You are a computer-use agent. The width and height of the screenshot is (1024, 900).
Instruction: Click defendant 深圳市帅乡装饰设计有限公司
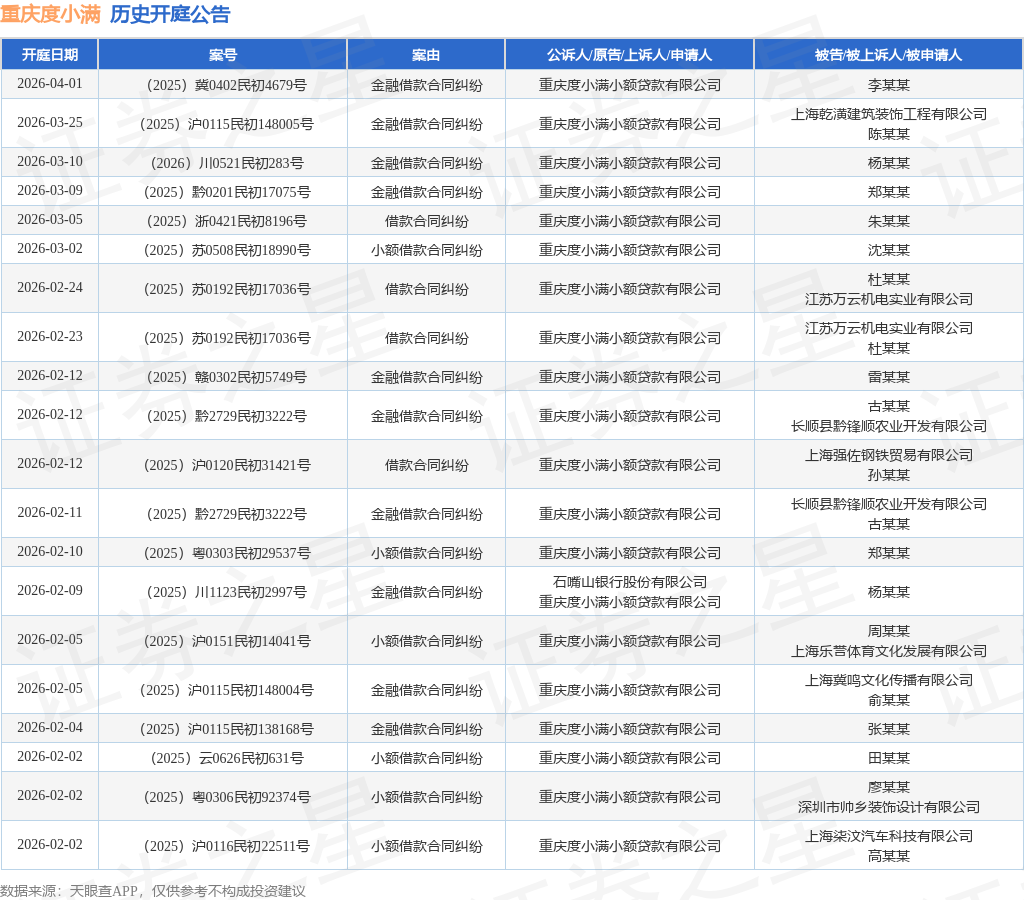(x=888, y=807)
